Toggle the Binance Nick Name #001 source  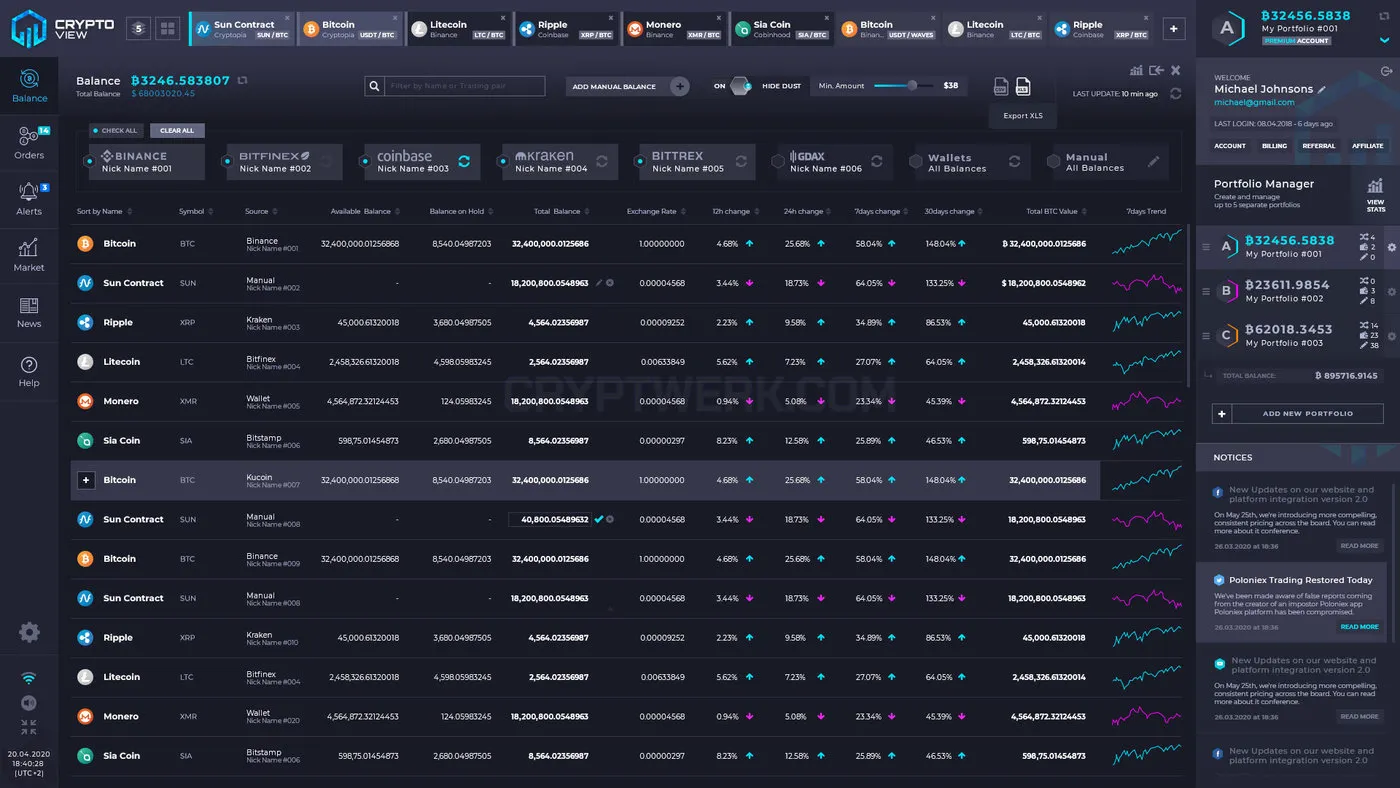click(89, 161)
